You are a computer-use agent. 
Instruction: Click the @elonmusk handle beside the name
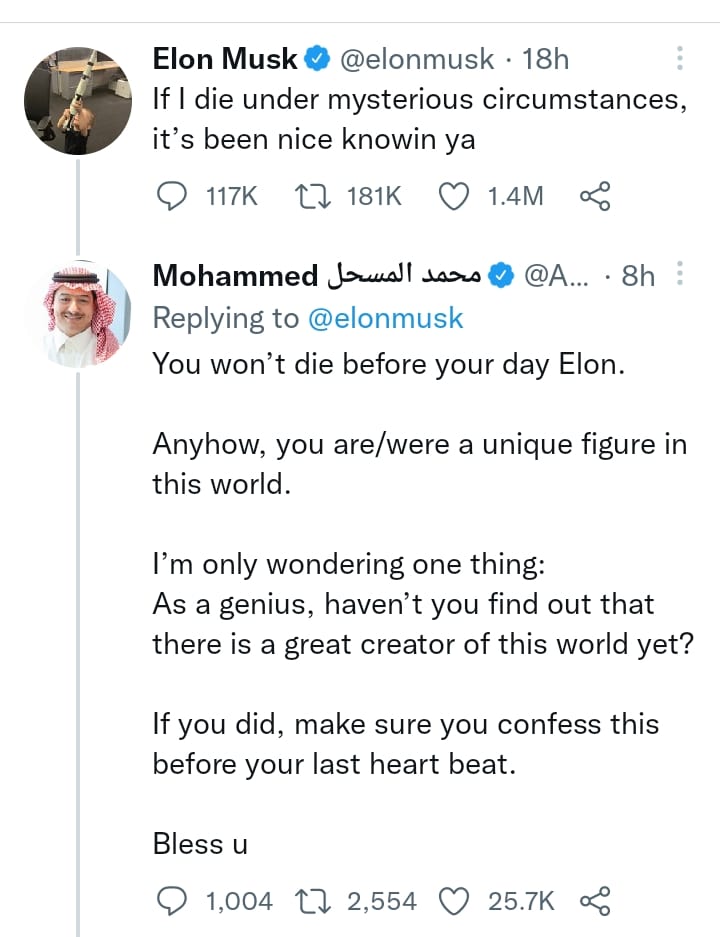coord(417,59)
